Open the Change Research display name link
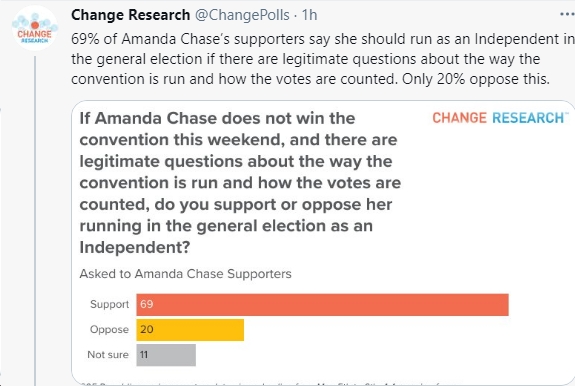The width and height of the screenshot is (575, 386). 131,15
